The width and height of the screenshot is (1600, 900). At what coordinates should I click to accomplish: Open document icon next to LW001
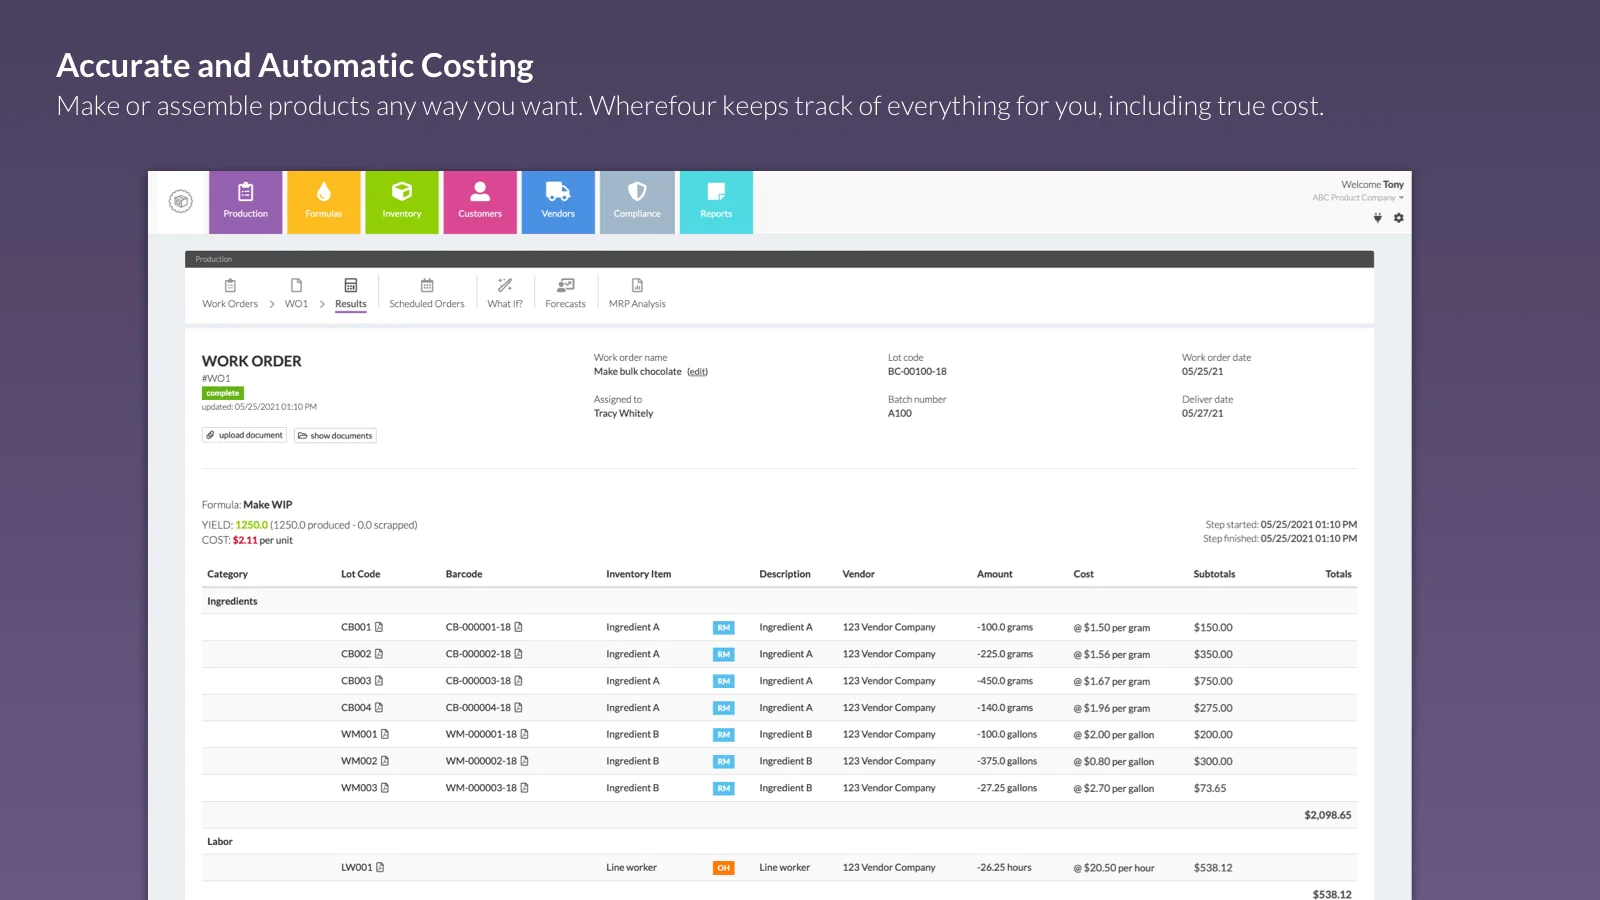(x=380, y=867)
